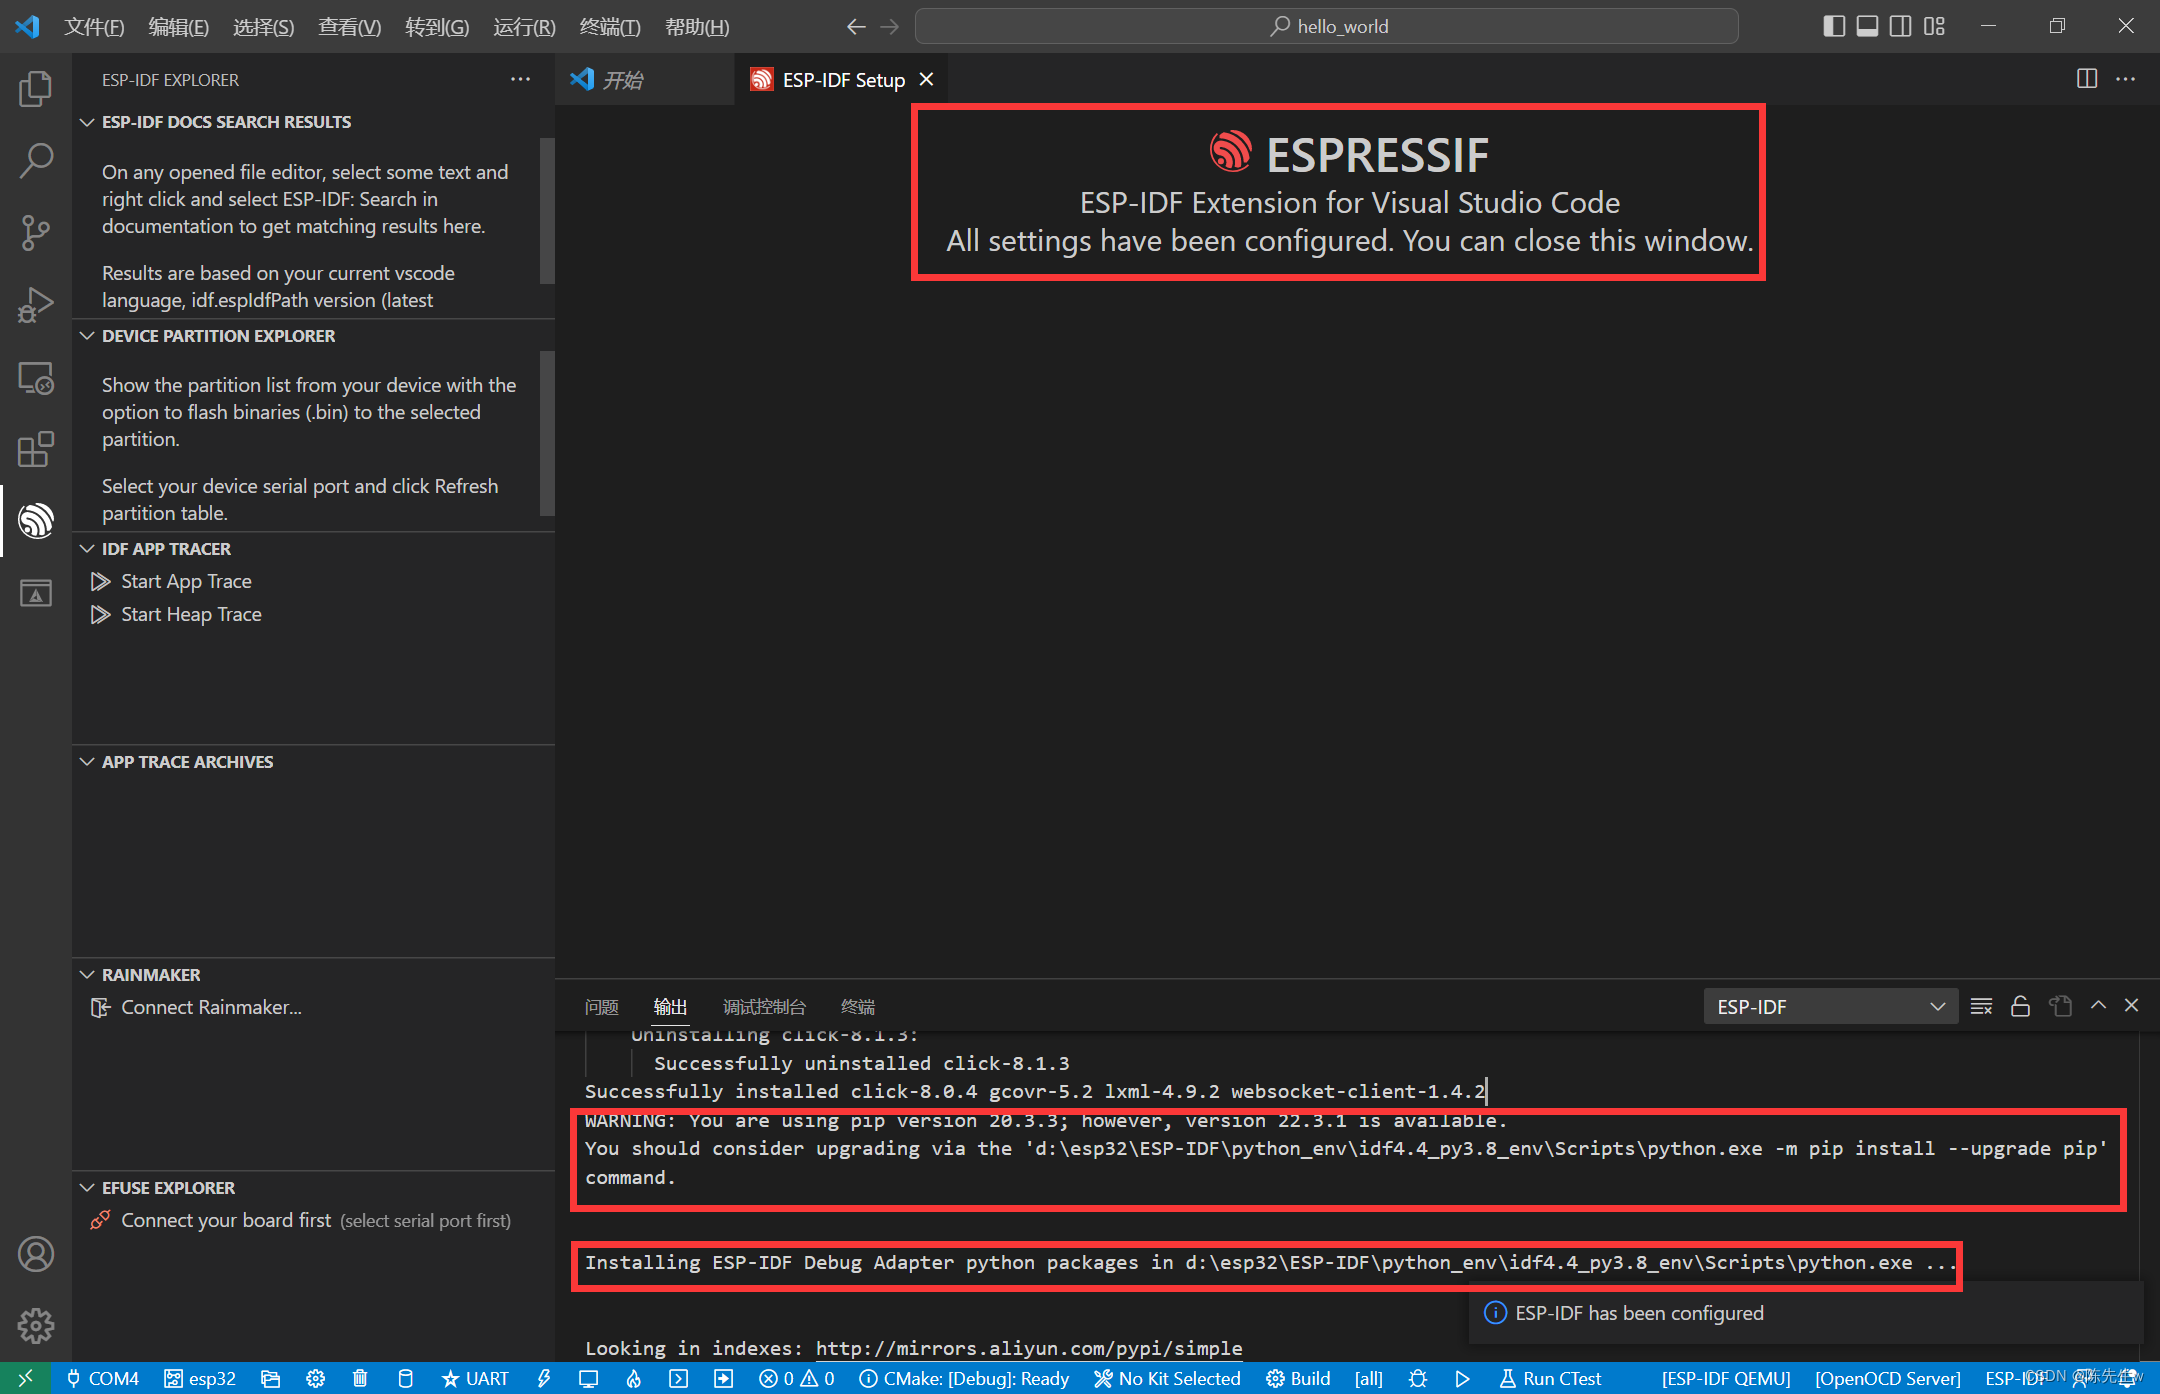Open output log in editor icon
The height and width of the screenshot is (1394, 2160).
pos(2059,1006)
